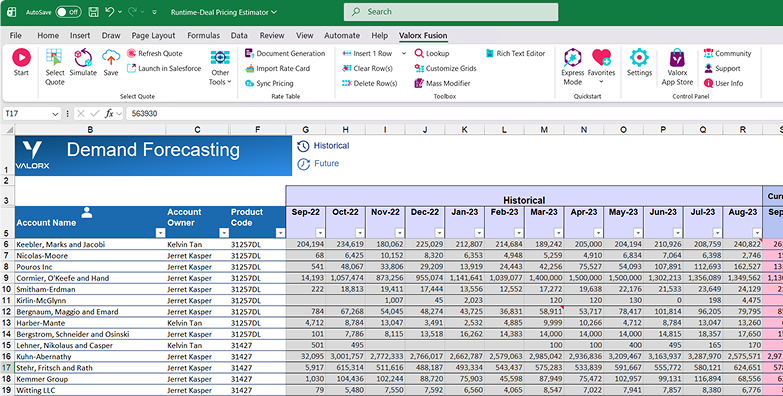Select cell Harber-Mante
This screenshot has width=783, height=396.
tap(90, 323)
